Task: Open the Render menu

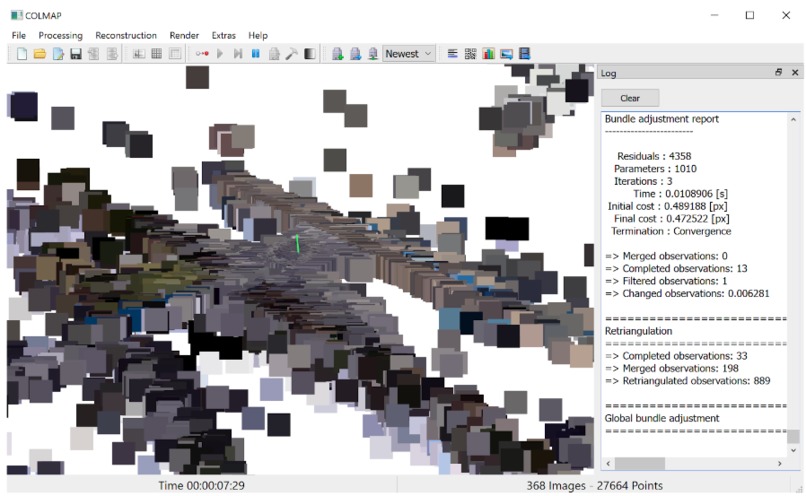Action: pyautogui.click(x=184, y=35)
